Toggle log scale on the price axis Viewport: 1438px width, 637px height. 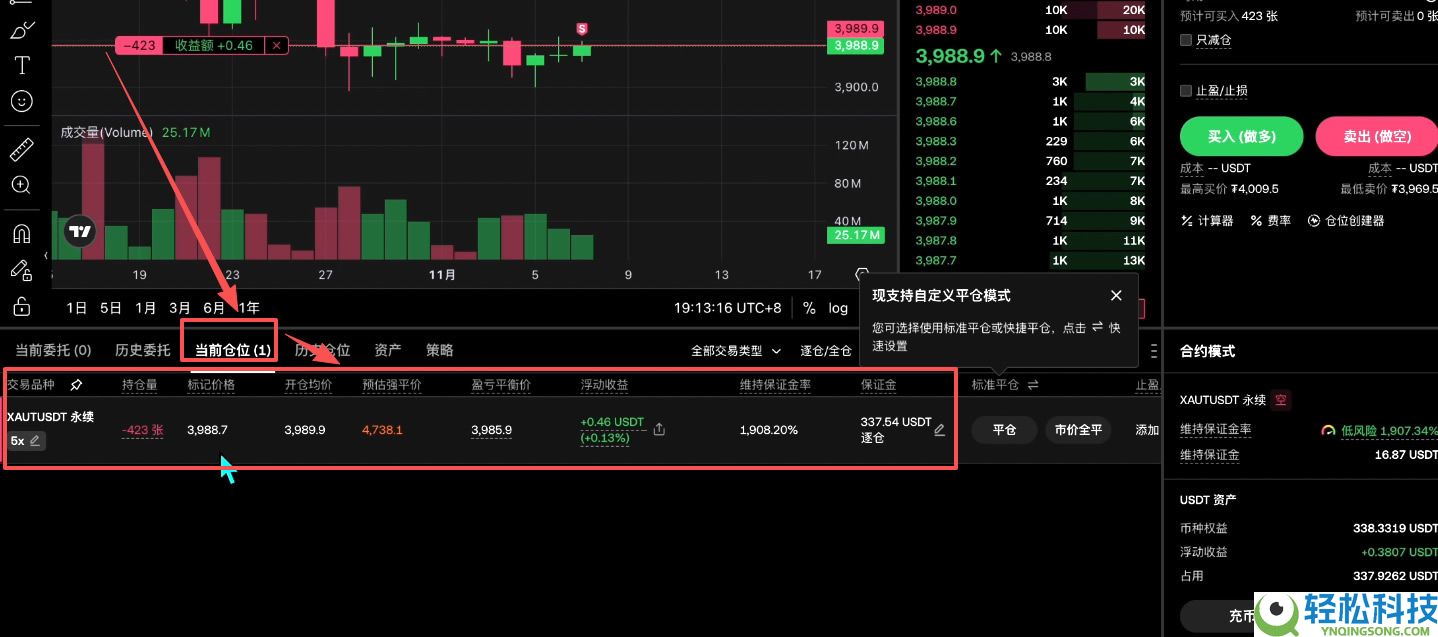click(838, 308)
